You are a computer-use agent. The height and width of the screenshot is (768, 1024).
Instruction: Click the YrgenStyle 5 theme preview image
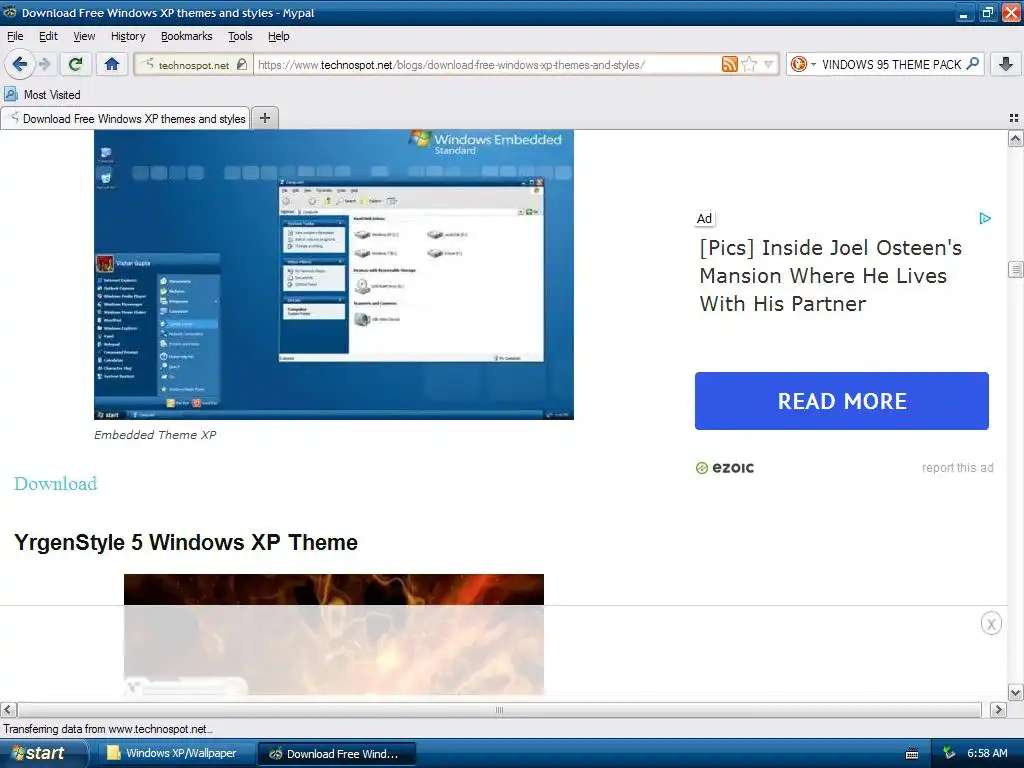point(334,633)
